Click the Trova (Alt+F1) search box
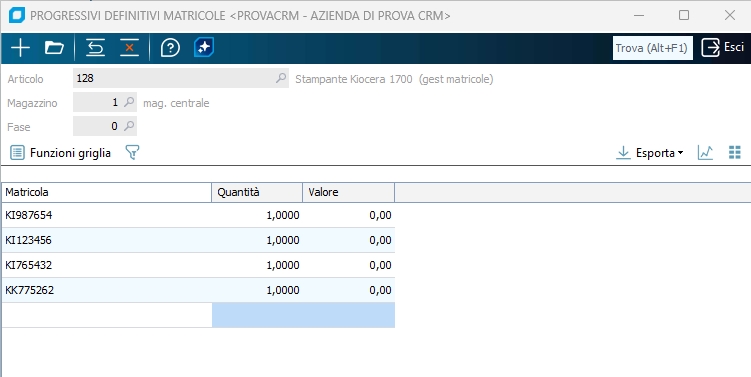 click(x=653, y=48)
